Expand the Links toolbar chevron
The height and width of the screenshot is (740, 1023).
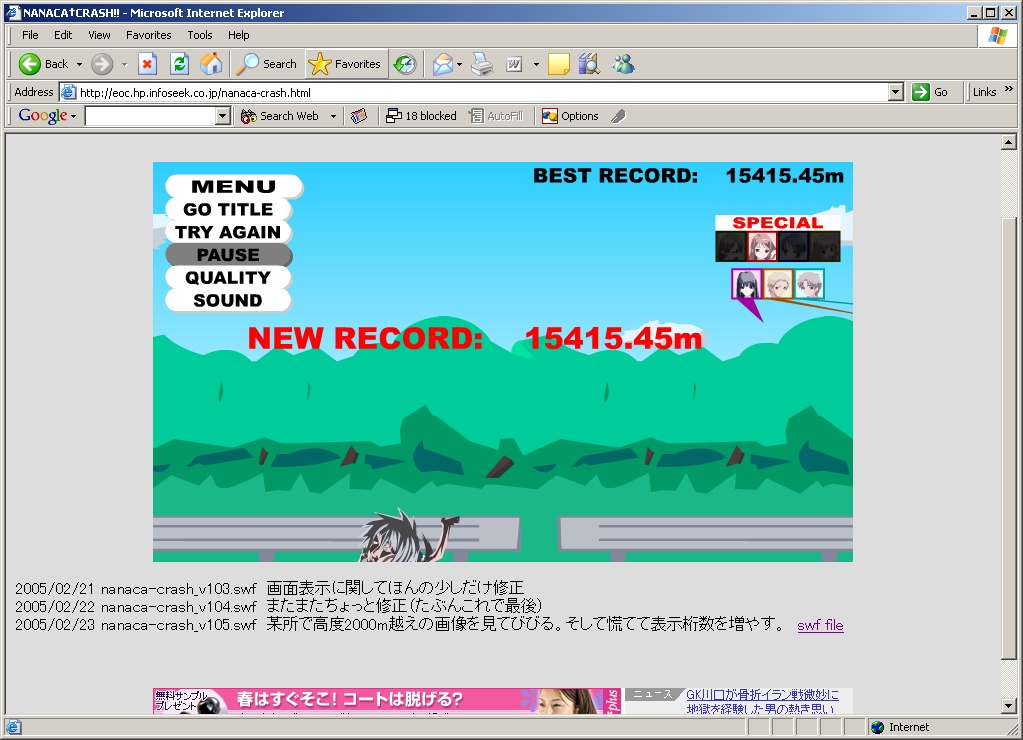coord(1009,89)
